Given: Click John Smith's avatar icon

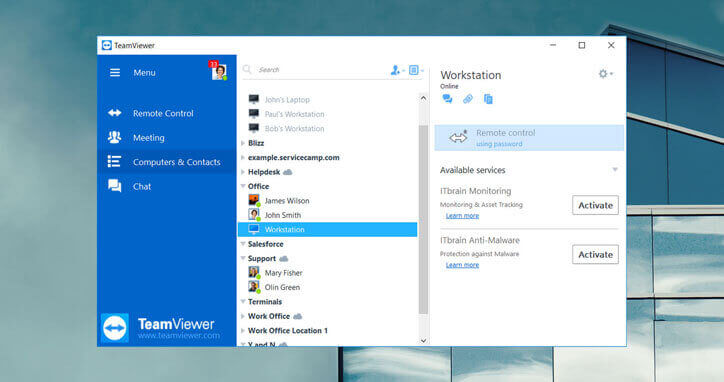Looking at the screenshot, I should tap(254, 214).
